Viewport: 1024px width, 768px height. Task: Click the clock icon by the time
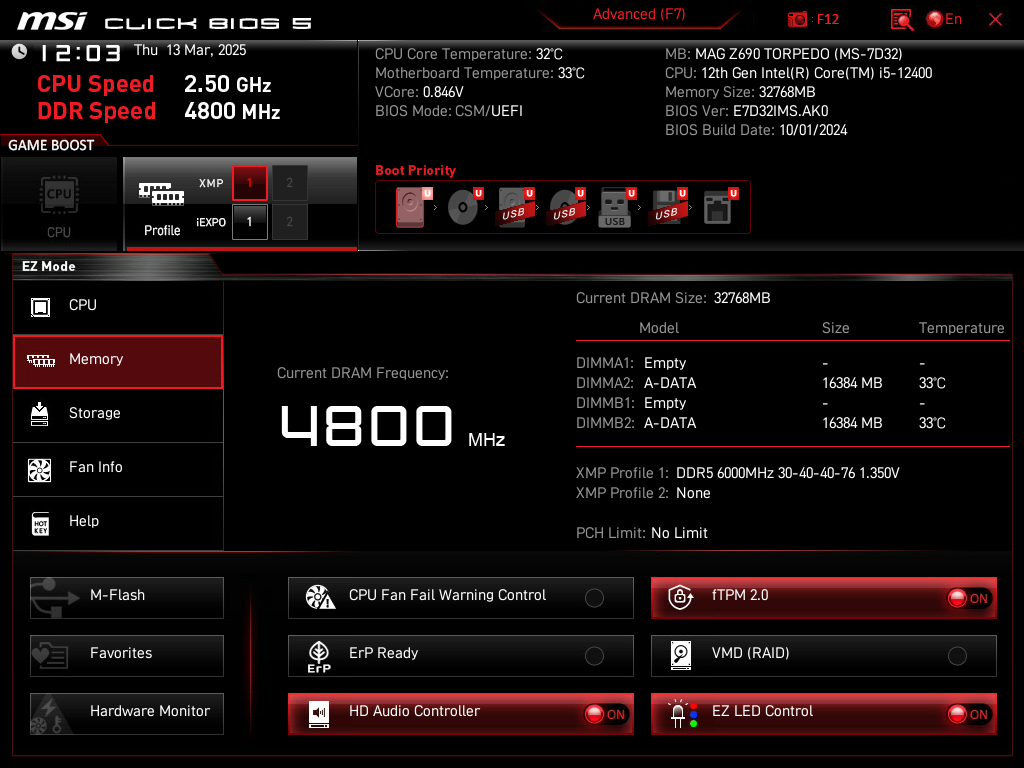click(20, 51)
